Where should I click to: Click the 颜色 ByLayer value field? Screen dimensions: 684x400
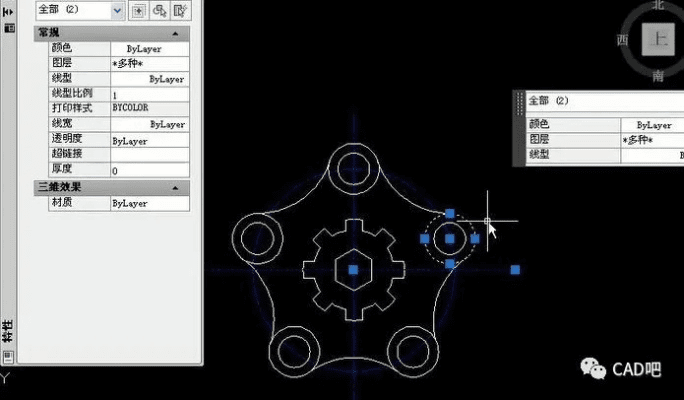(x=150, y=48)
